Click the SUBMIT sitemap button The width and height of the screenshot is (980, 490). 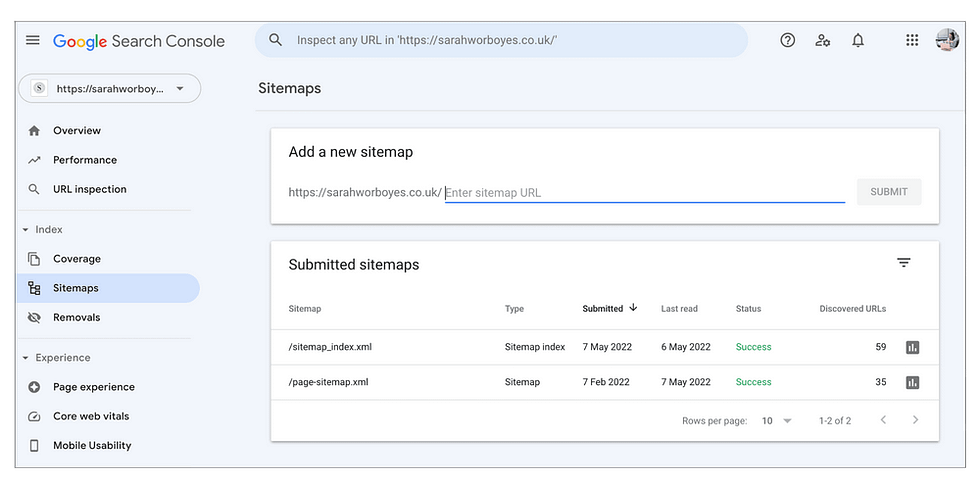pos(889,192)
